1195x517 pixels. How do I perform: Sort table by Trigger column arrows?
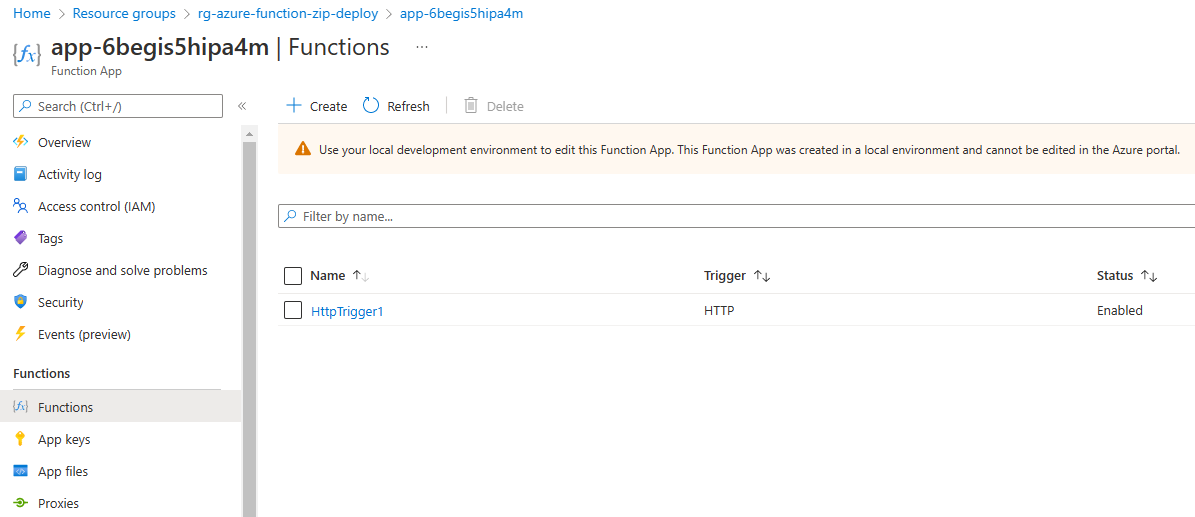(762, 276)
